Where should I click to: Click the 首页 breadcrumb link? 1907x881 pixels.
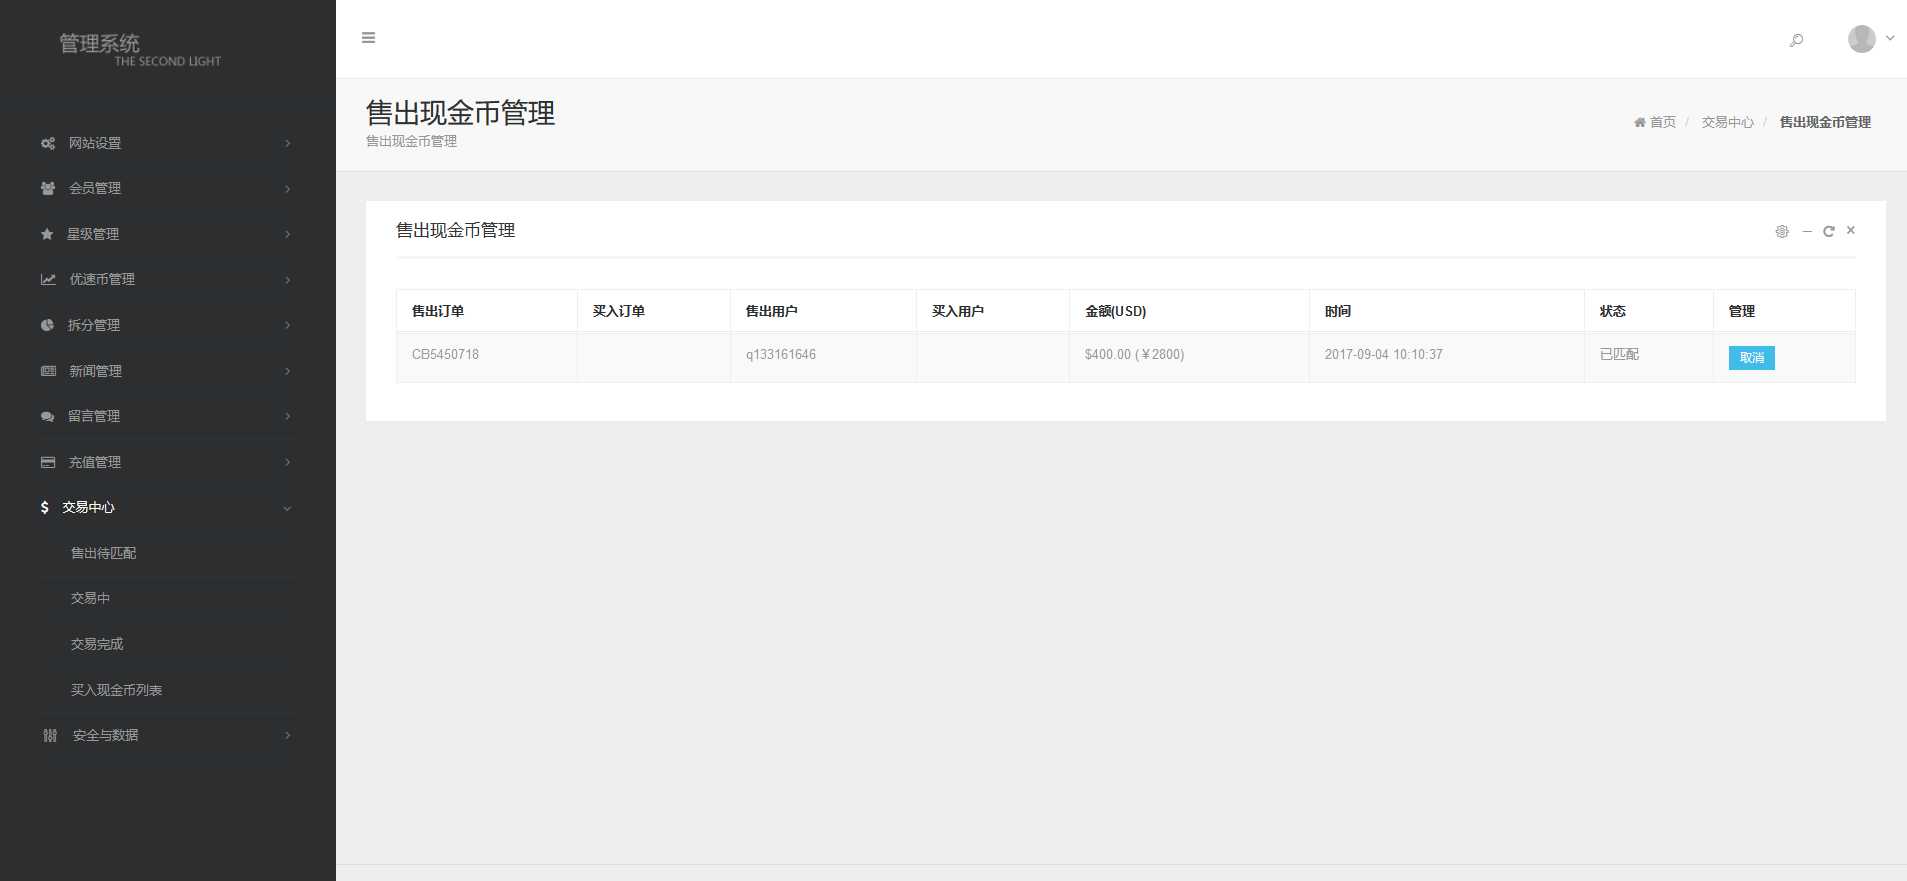1661,122
